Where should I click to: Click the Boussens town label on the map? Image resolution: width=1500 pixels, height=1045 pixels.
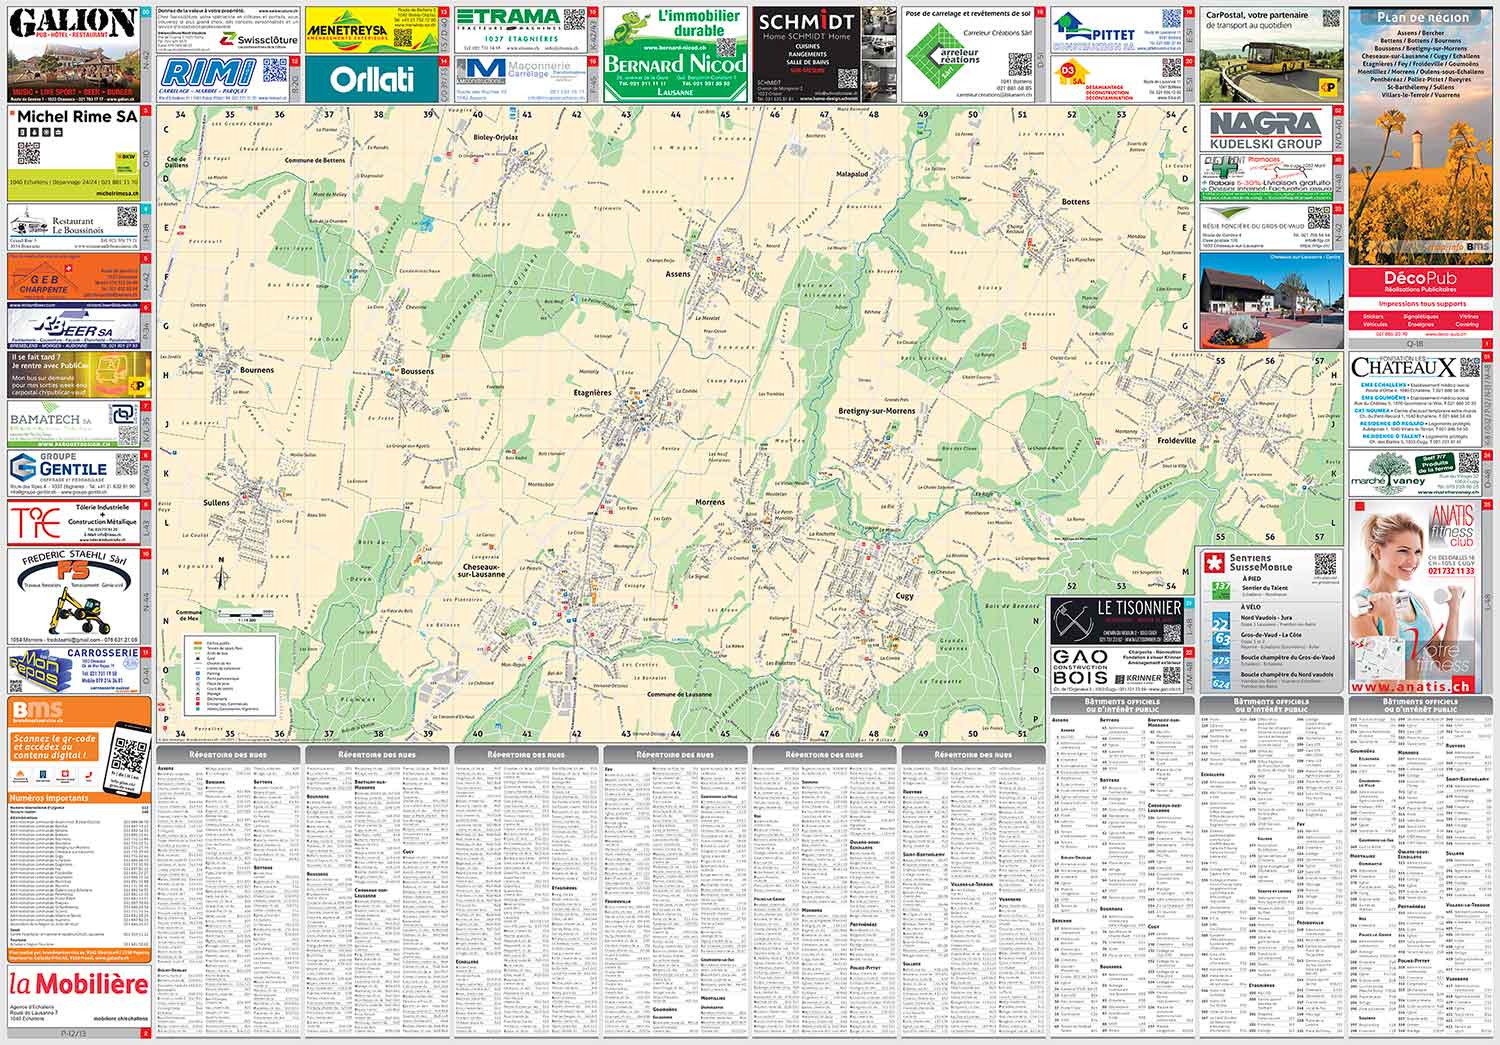pyautogui.click(x=417, y=371)
